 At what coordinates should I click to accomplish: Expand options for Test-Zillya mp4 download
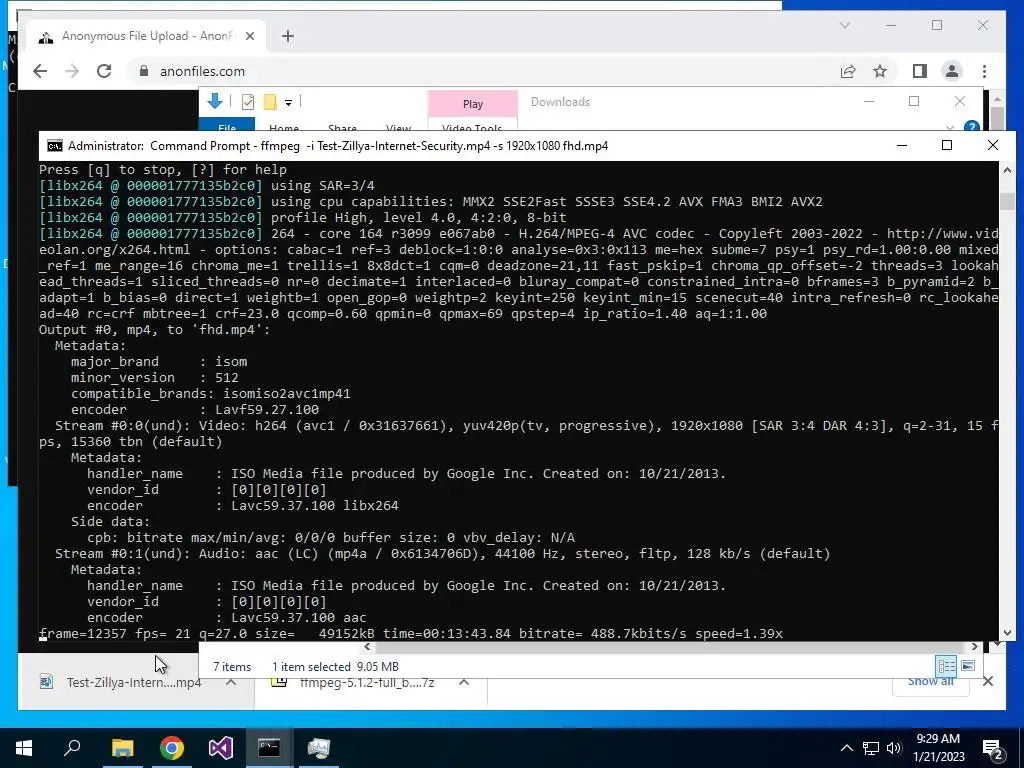pyautogui.click(x=231, y=682)
